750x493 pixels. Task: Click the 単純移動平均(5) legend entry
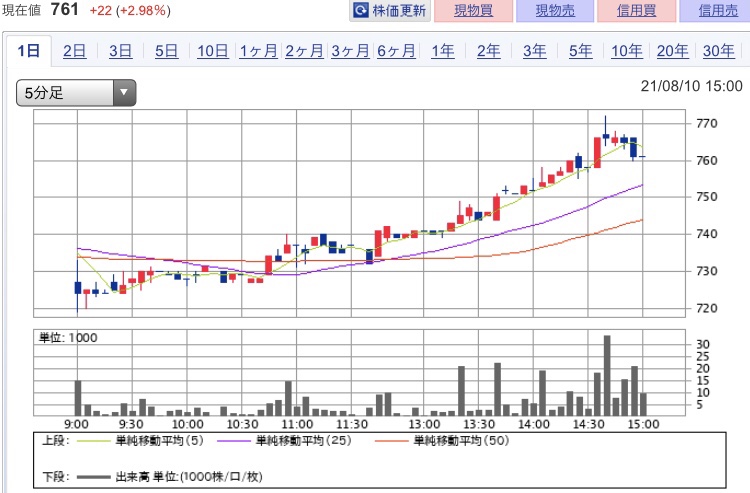pyautogui.click(x=160, y=440)
